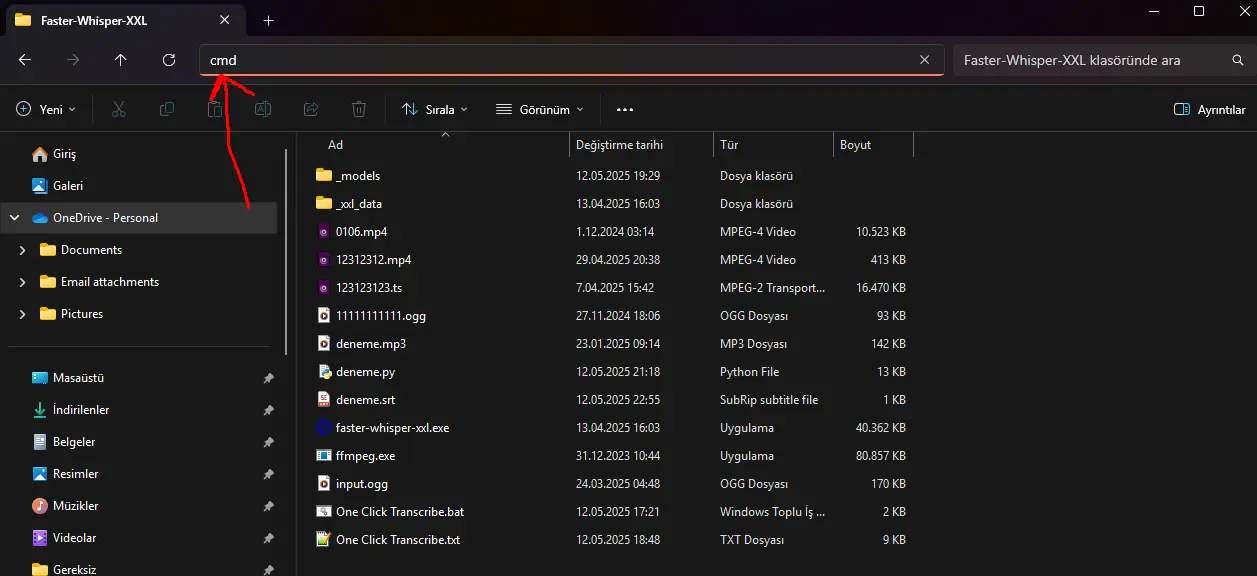Select the 0106.mp4 file icon
The height and width of the screenshot is (576, 1257).
[x=323, y=231]
